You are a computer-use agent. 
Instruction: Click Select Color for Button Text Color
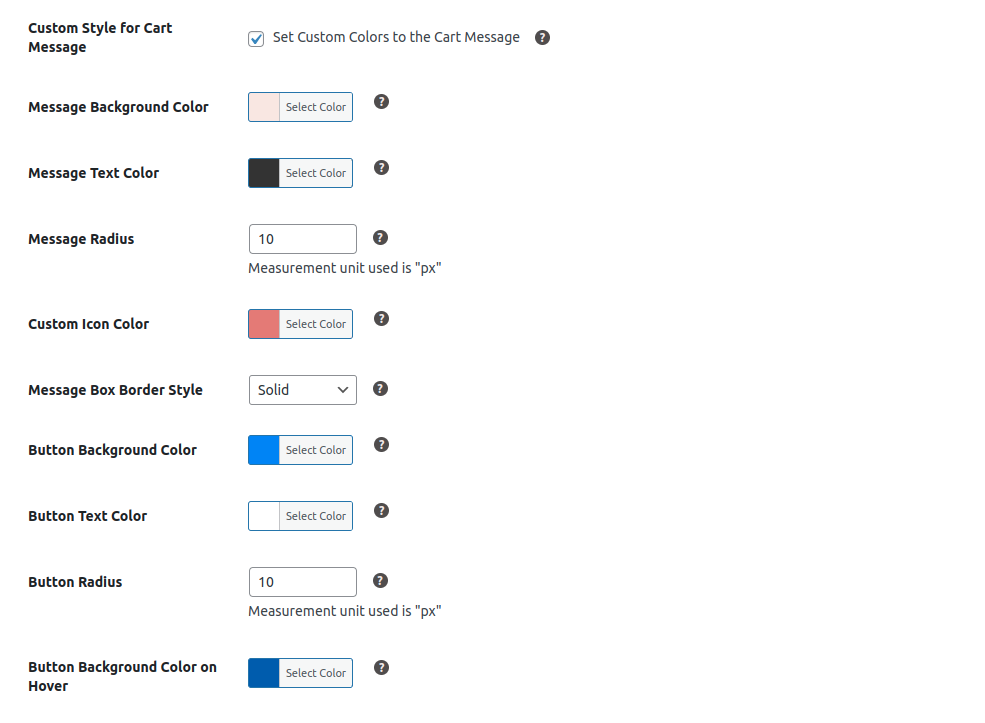pos(315,516)
